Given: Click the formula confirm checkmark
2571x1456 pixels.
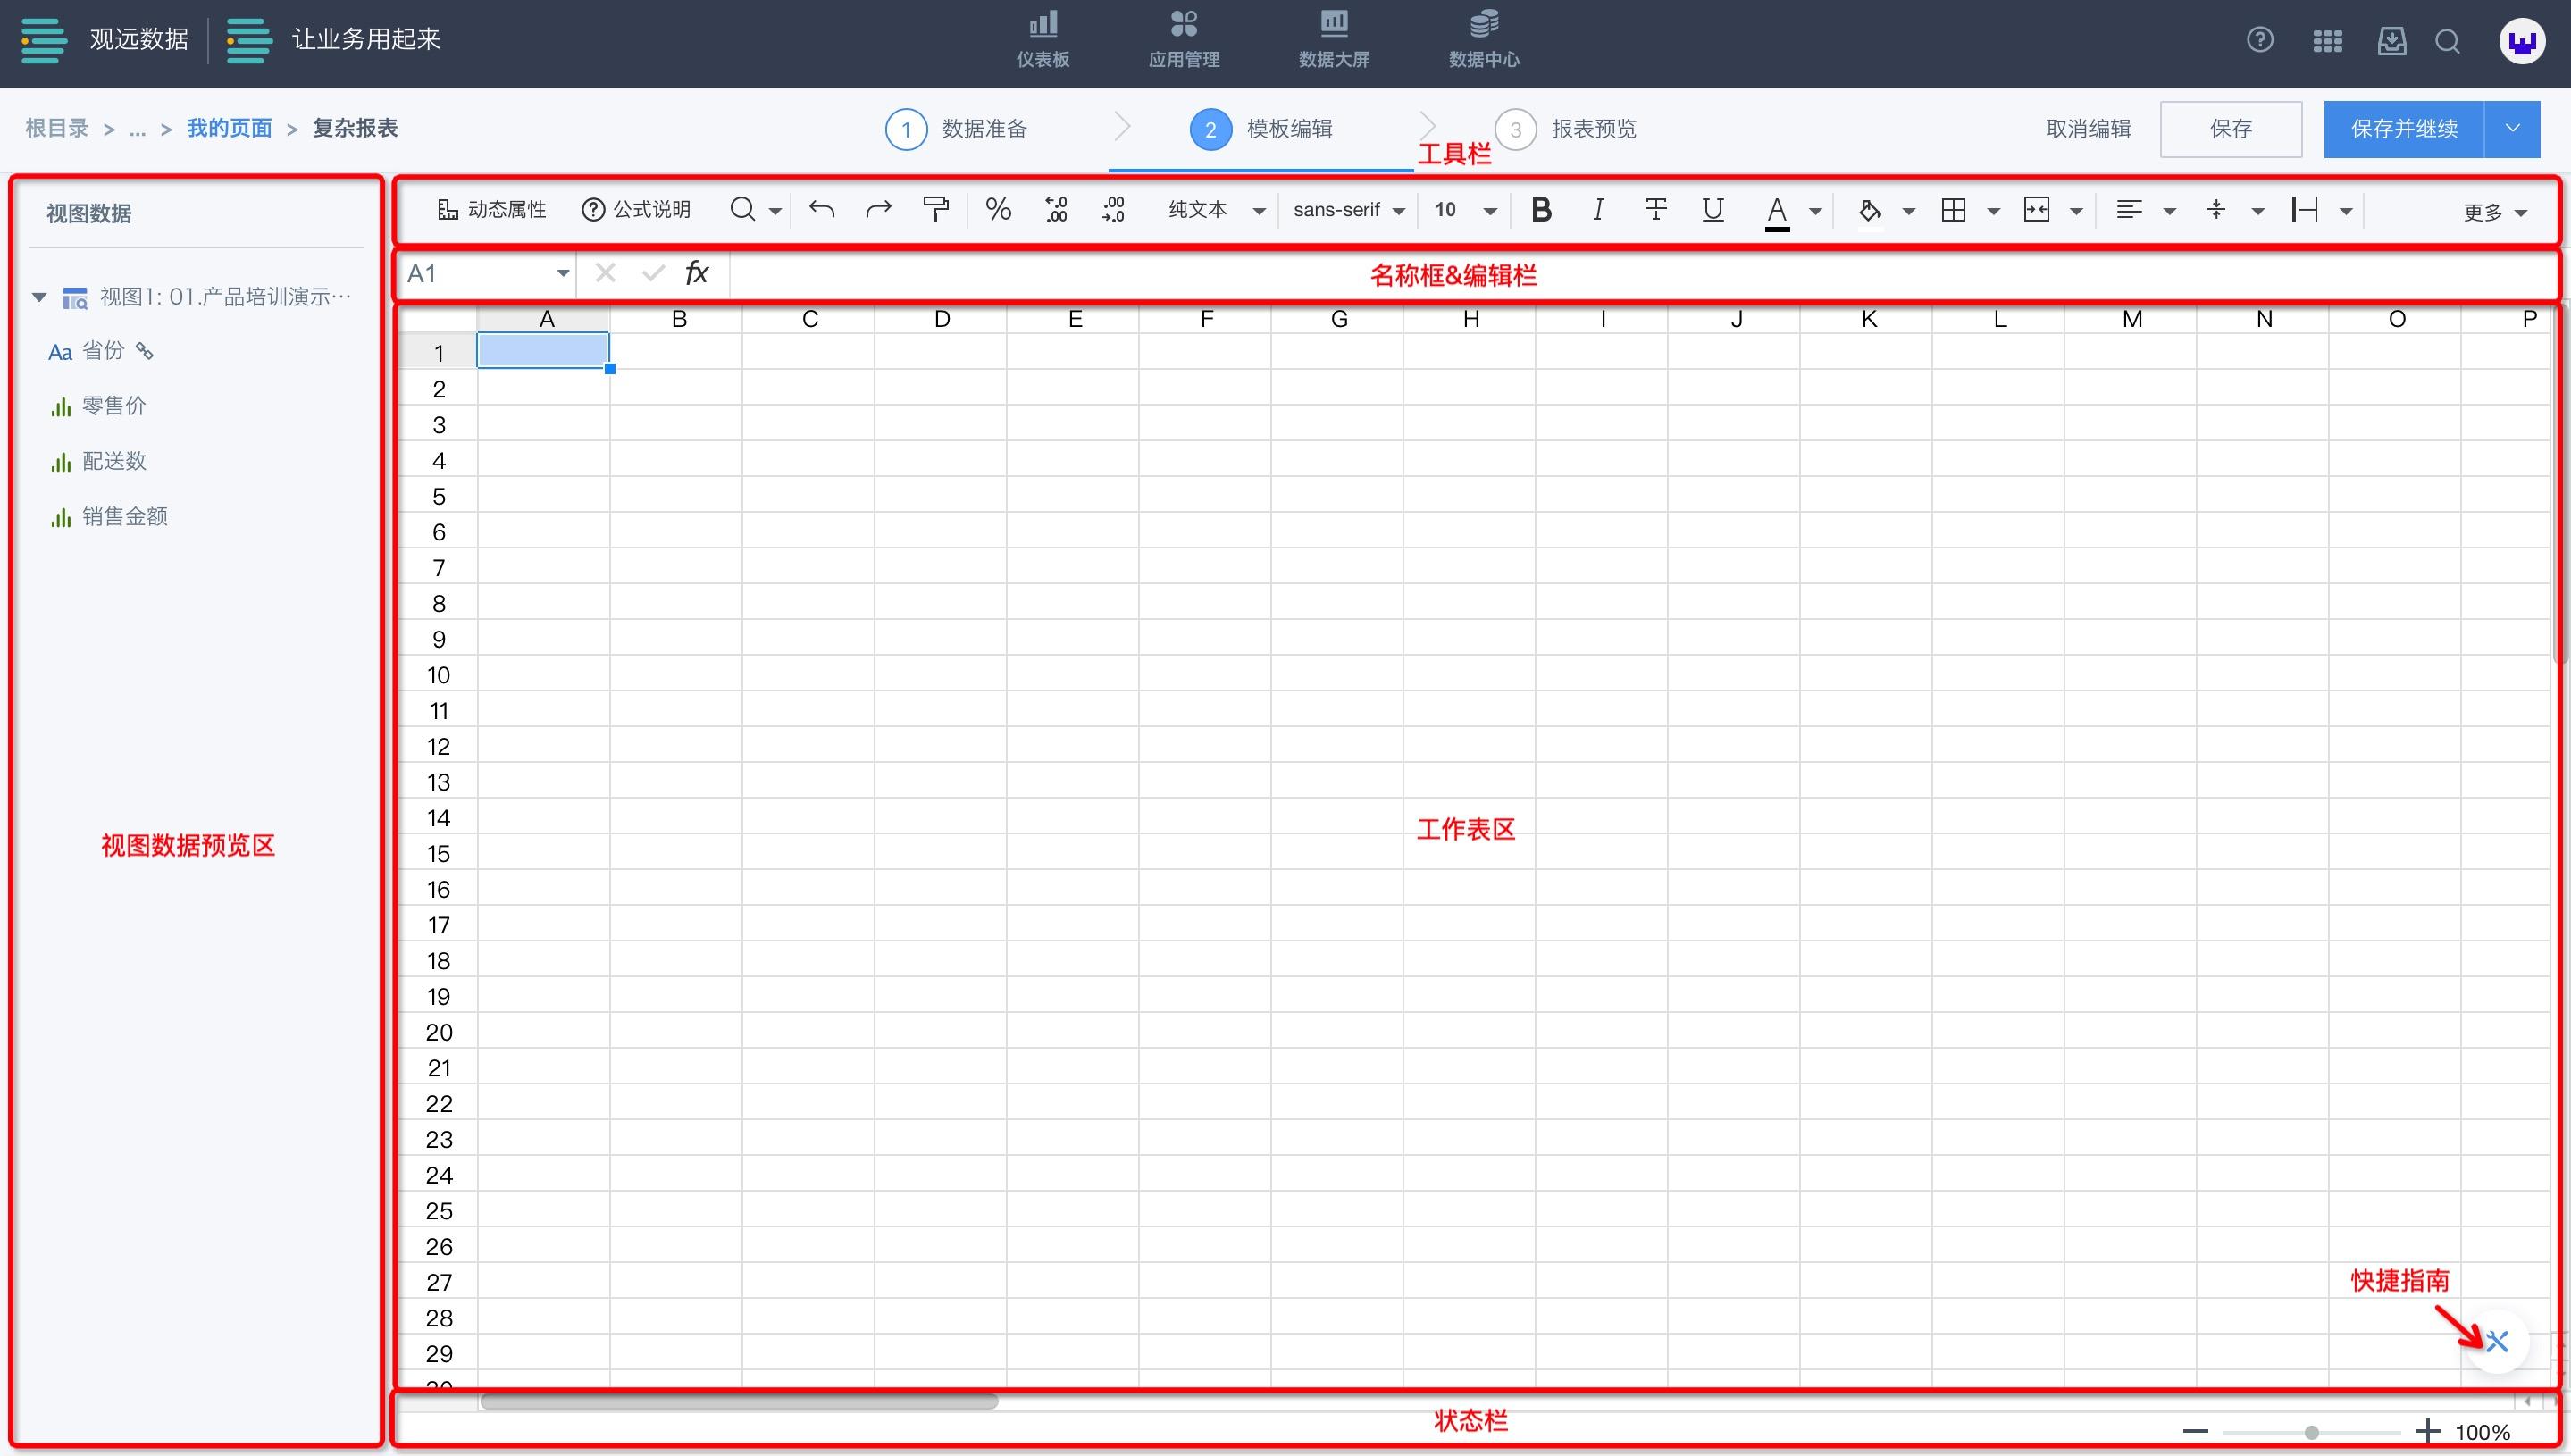Looking at the screenshot, I should coord(653,273).
